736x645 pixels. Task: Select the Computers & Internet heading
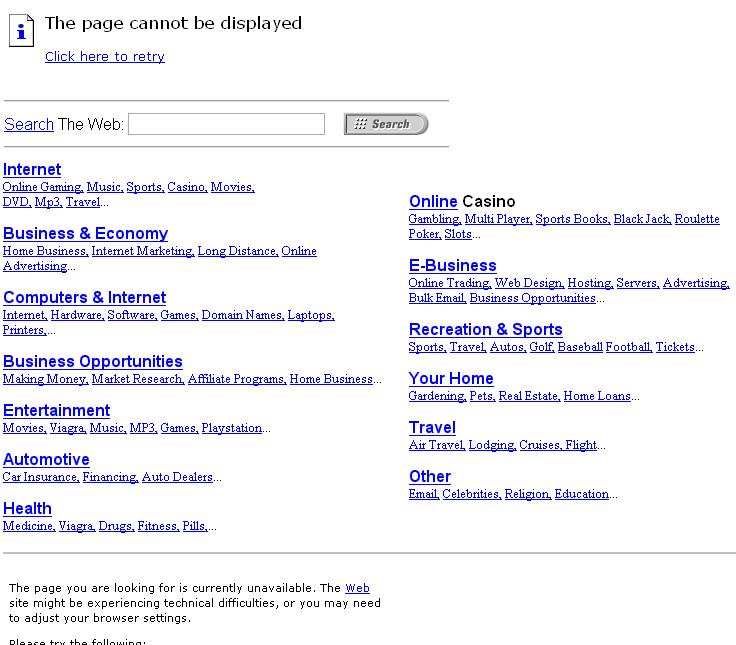point(84,298)
